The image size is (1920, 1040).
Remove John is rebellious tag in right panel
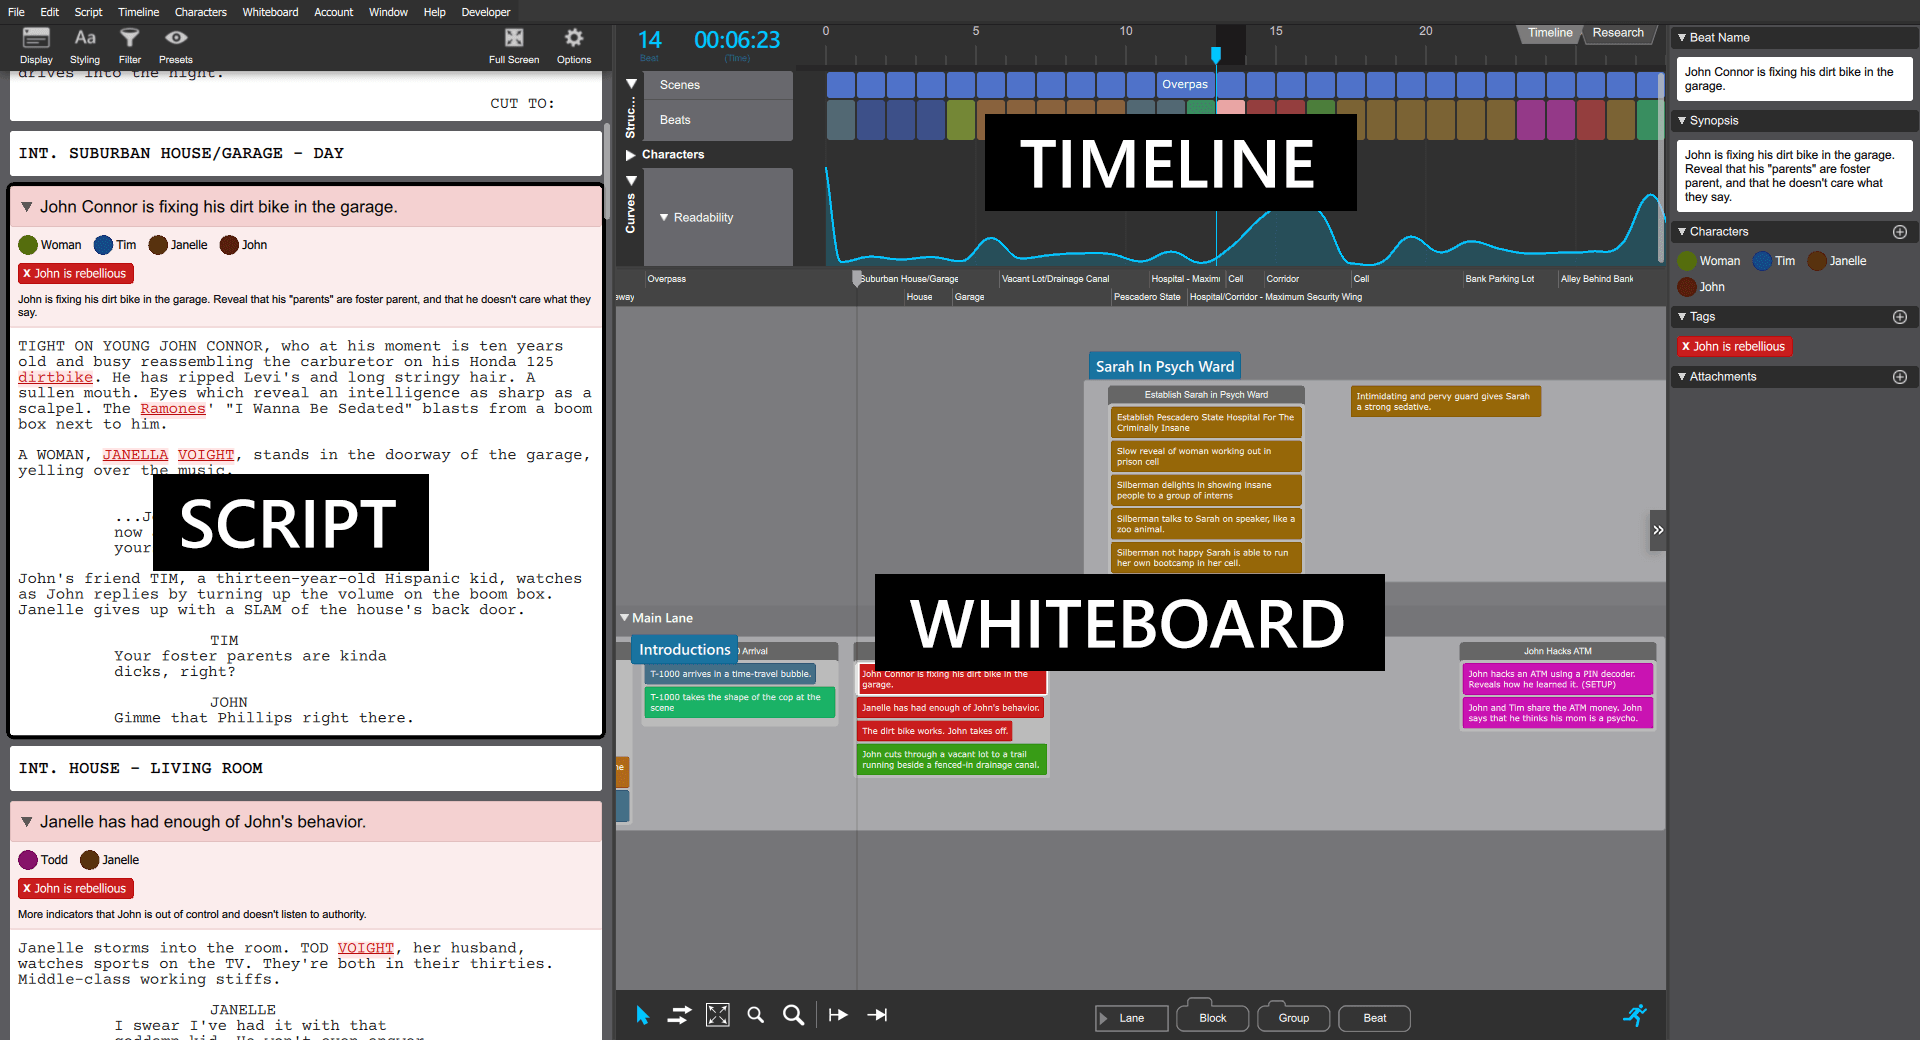click(1686, 347)
